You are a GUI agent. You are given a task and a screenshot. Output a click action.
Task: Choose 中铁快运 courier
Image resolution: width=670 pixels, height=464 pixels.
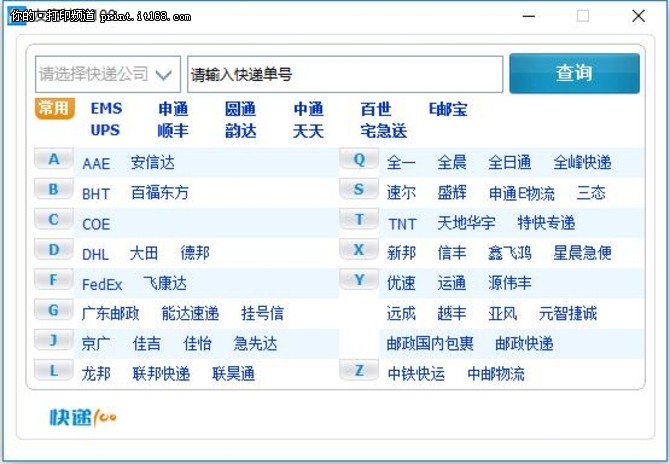416,374
